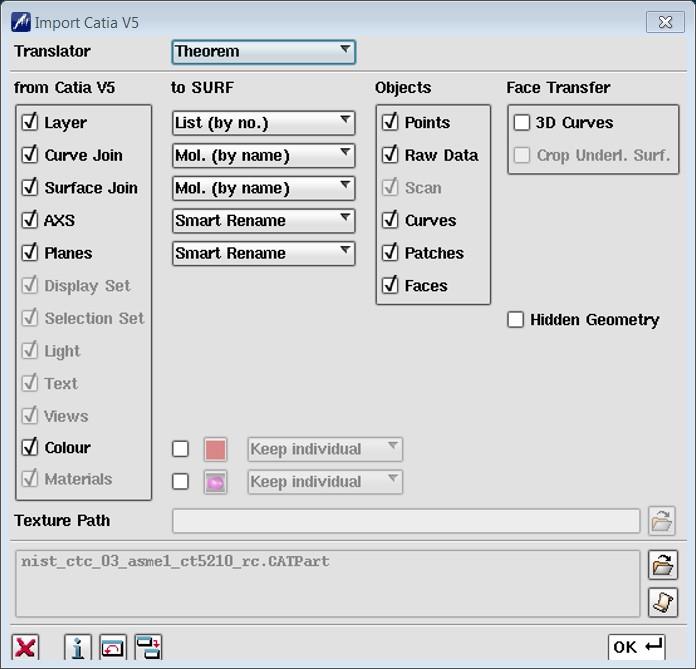696x669 pixels.
Task: Uncheck the Colour checkbox
Action: pyautogui.click(x=30, y=447)
